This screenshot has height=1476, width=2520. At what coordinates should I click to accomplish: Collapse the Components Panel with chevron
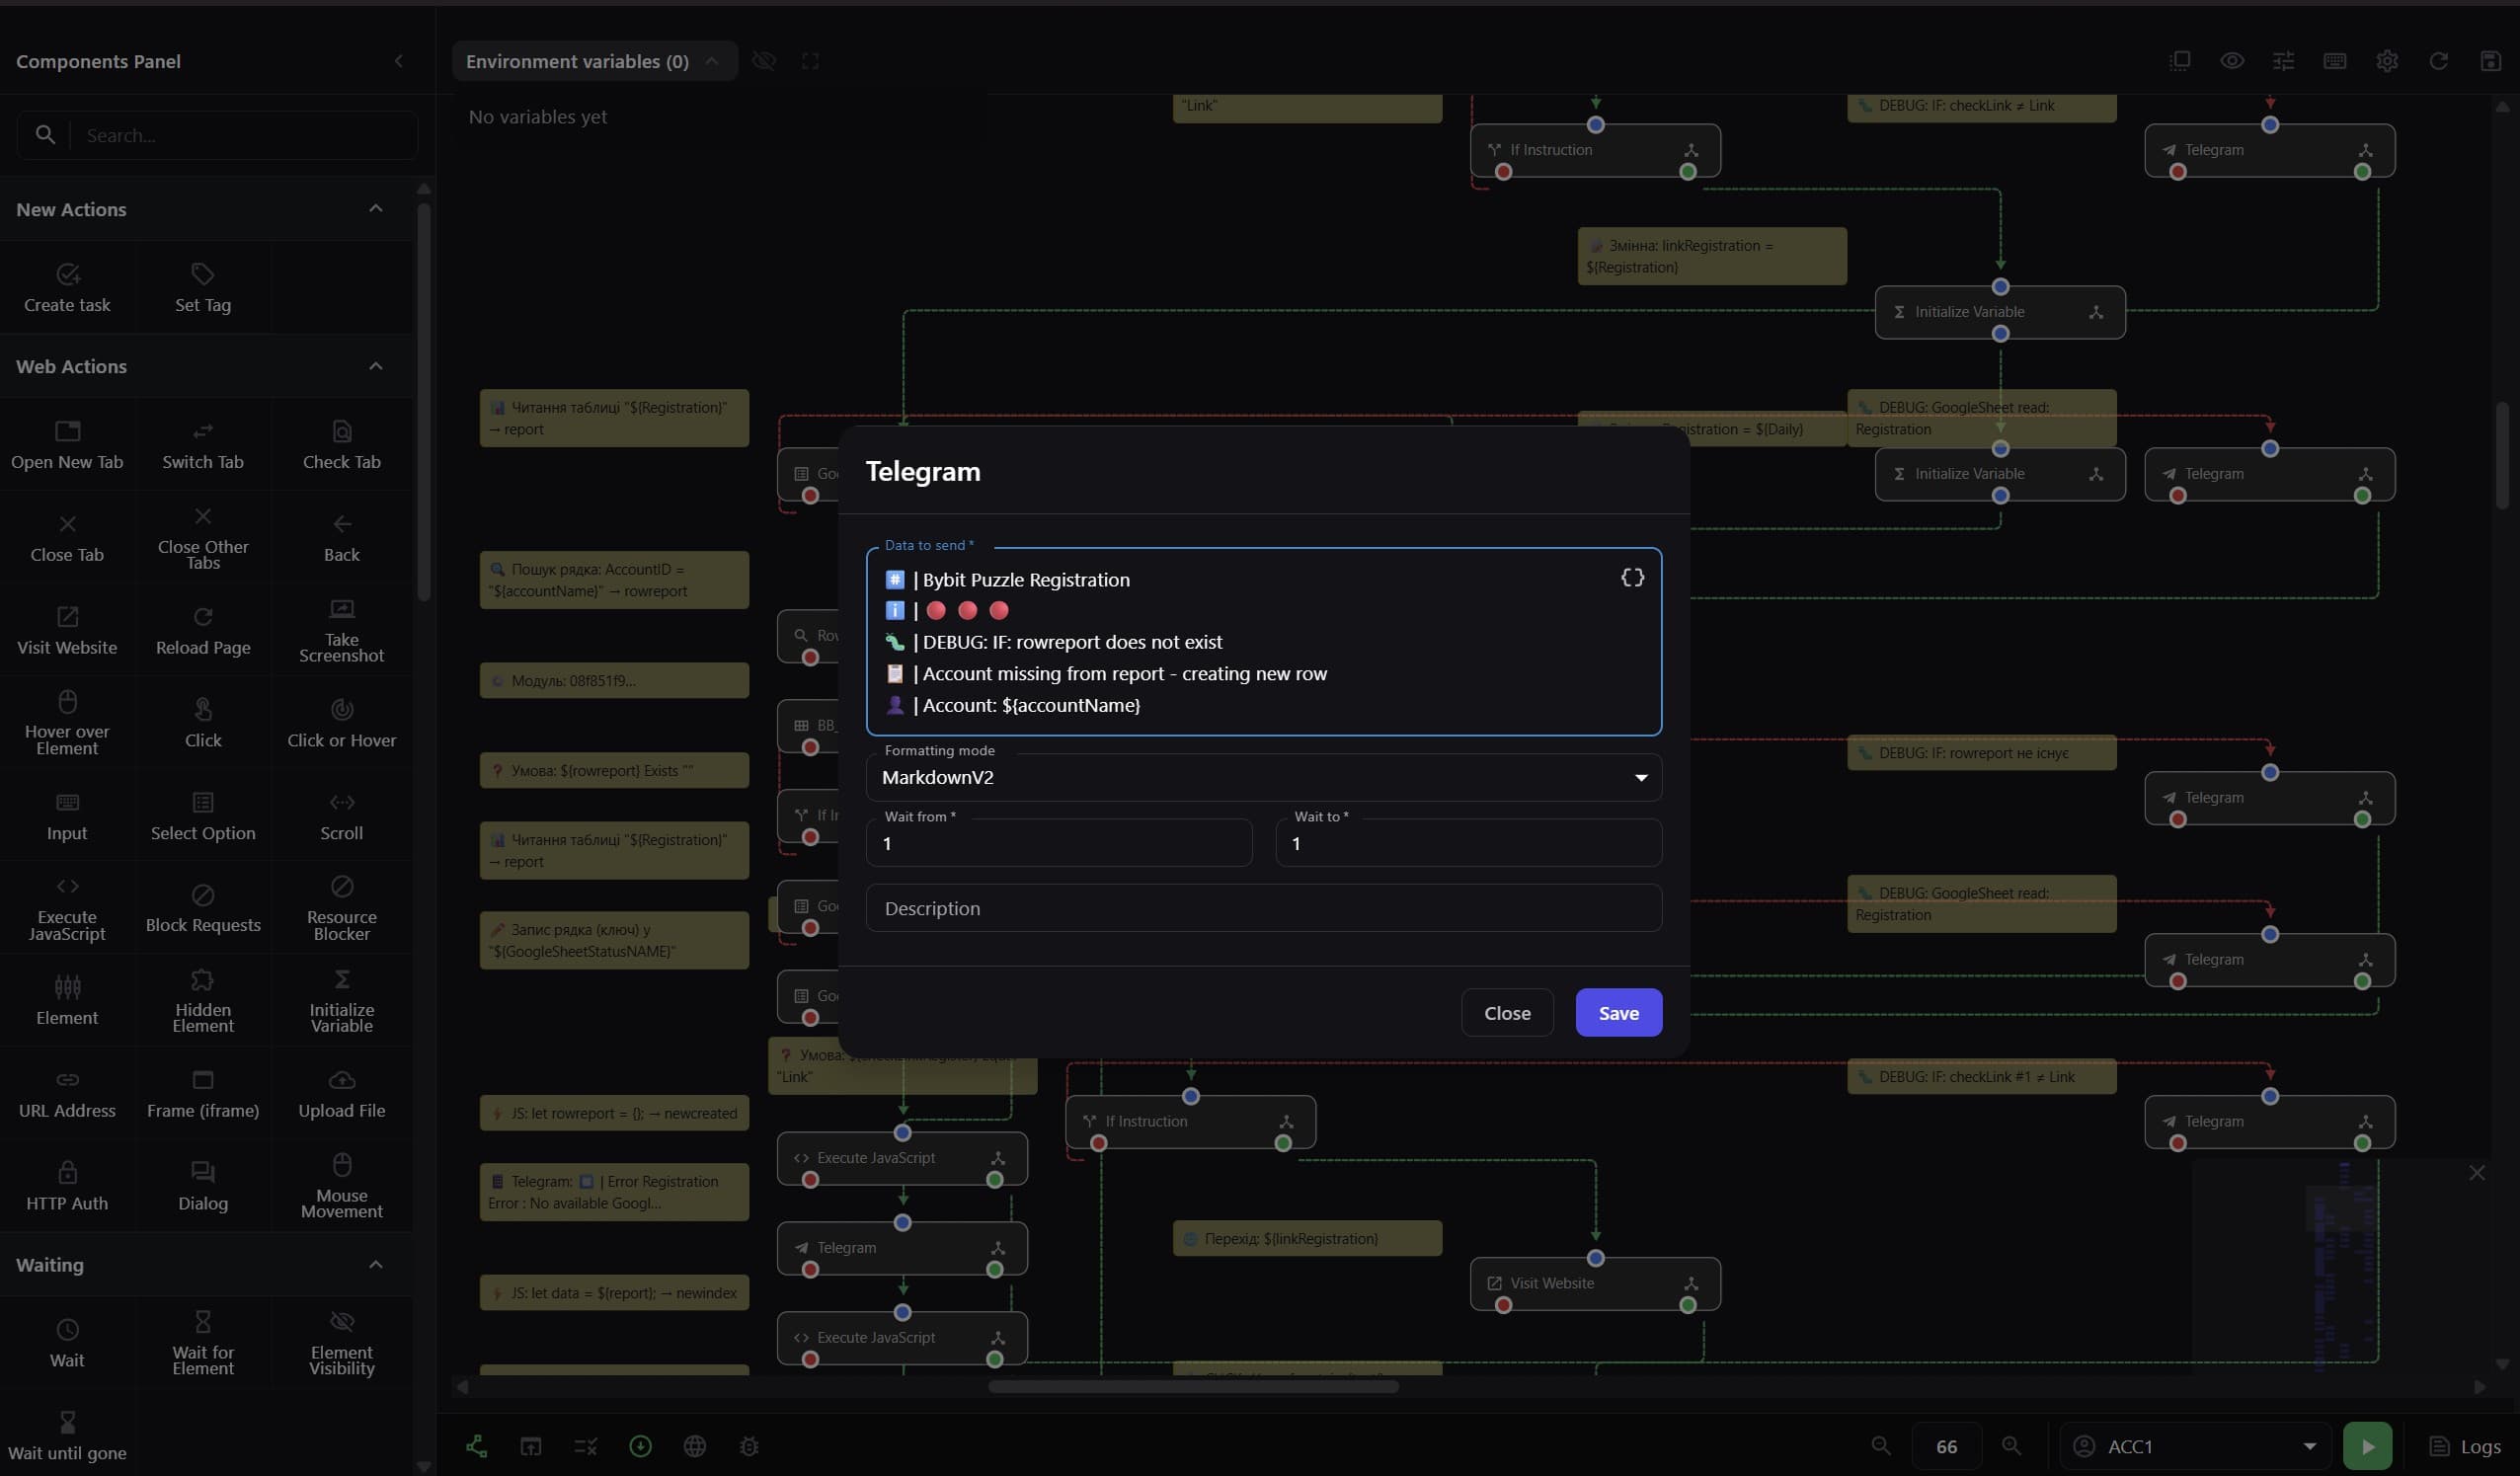click(x=398, y=61)
